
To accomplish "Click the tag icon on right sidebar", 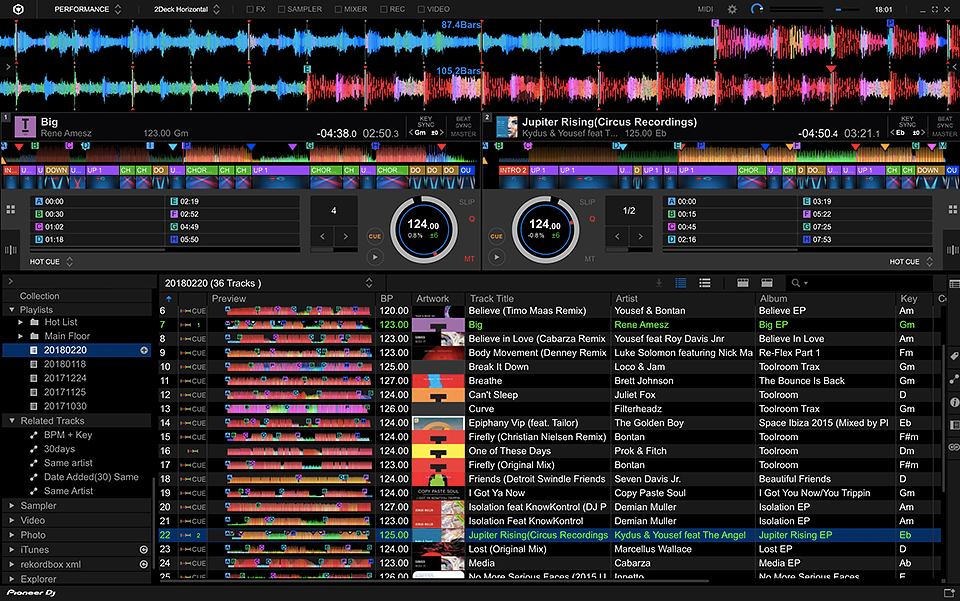I will pos(953,356).
